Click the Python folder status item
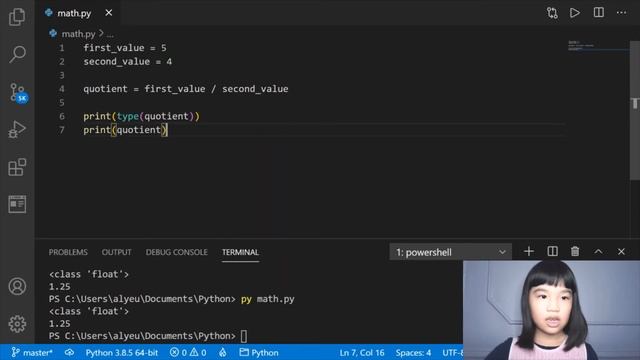The width and height of the screenshot is (640, 360). [x=259, y=352]
